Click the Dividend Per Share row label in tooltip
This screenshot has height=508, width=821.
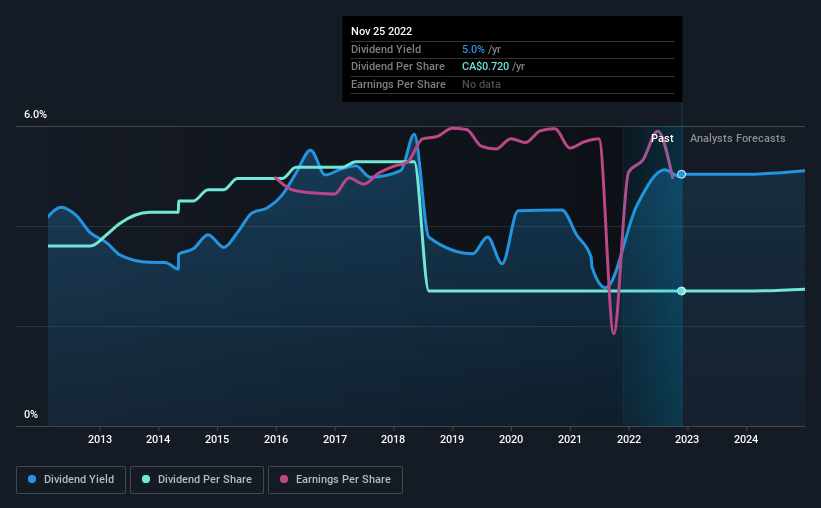398,67
